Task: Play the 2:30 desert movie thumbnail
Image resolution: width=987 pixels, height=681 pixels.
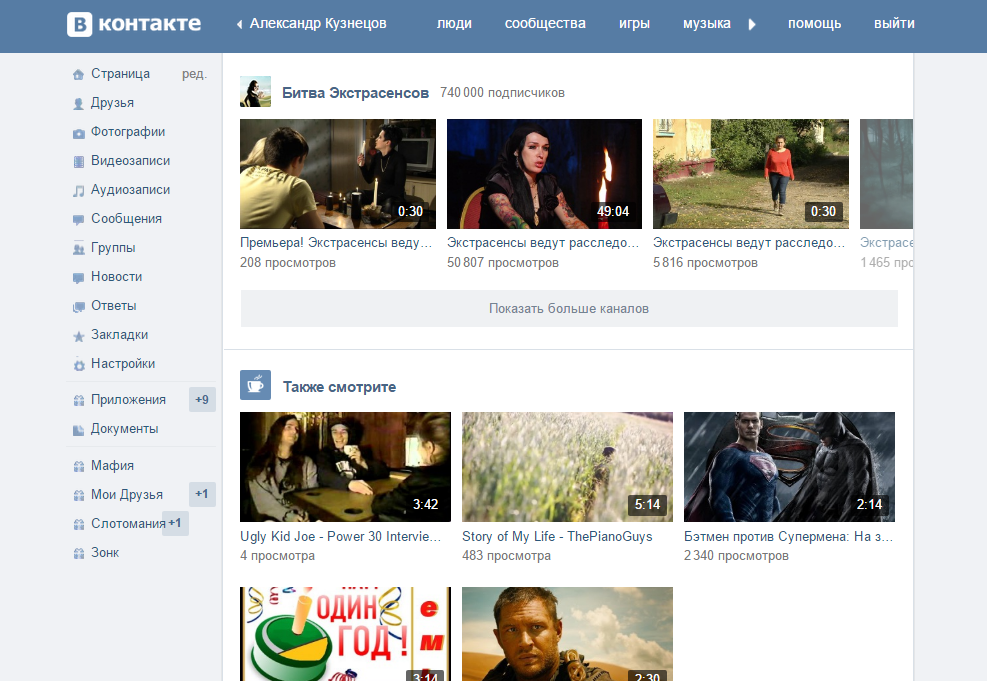Action: click(x=567, y=634)
